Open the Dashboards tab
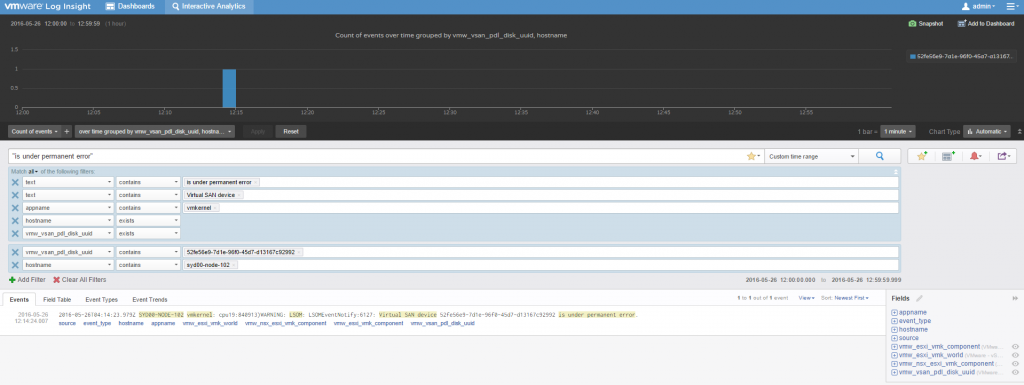The image size is (1024, 385). point(131,7)
